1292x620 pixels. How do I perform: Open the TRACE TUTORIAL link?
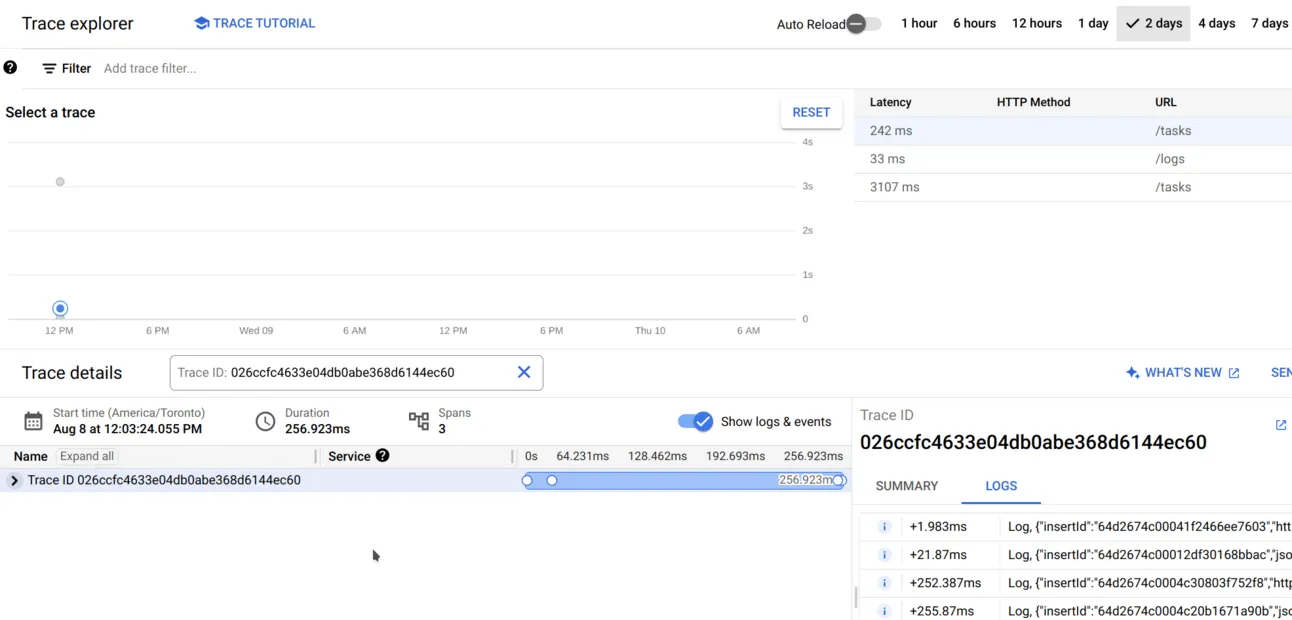coord(254,23)
